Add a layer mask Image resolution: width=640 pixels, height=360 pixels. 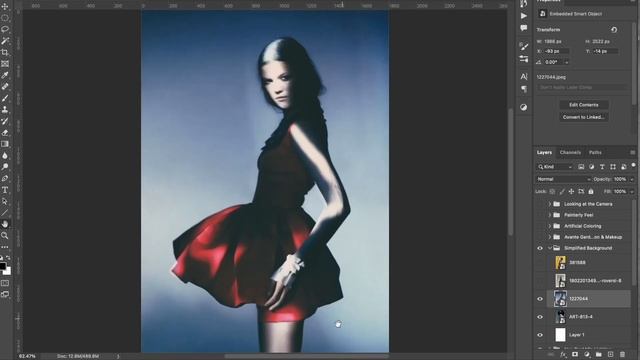pos(575,355)
